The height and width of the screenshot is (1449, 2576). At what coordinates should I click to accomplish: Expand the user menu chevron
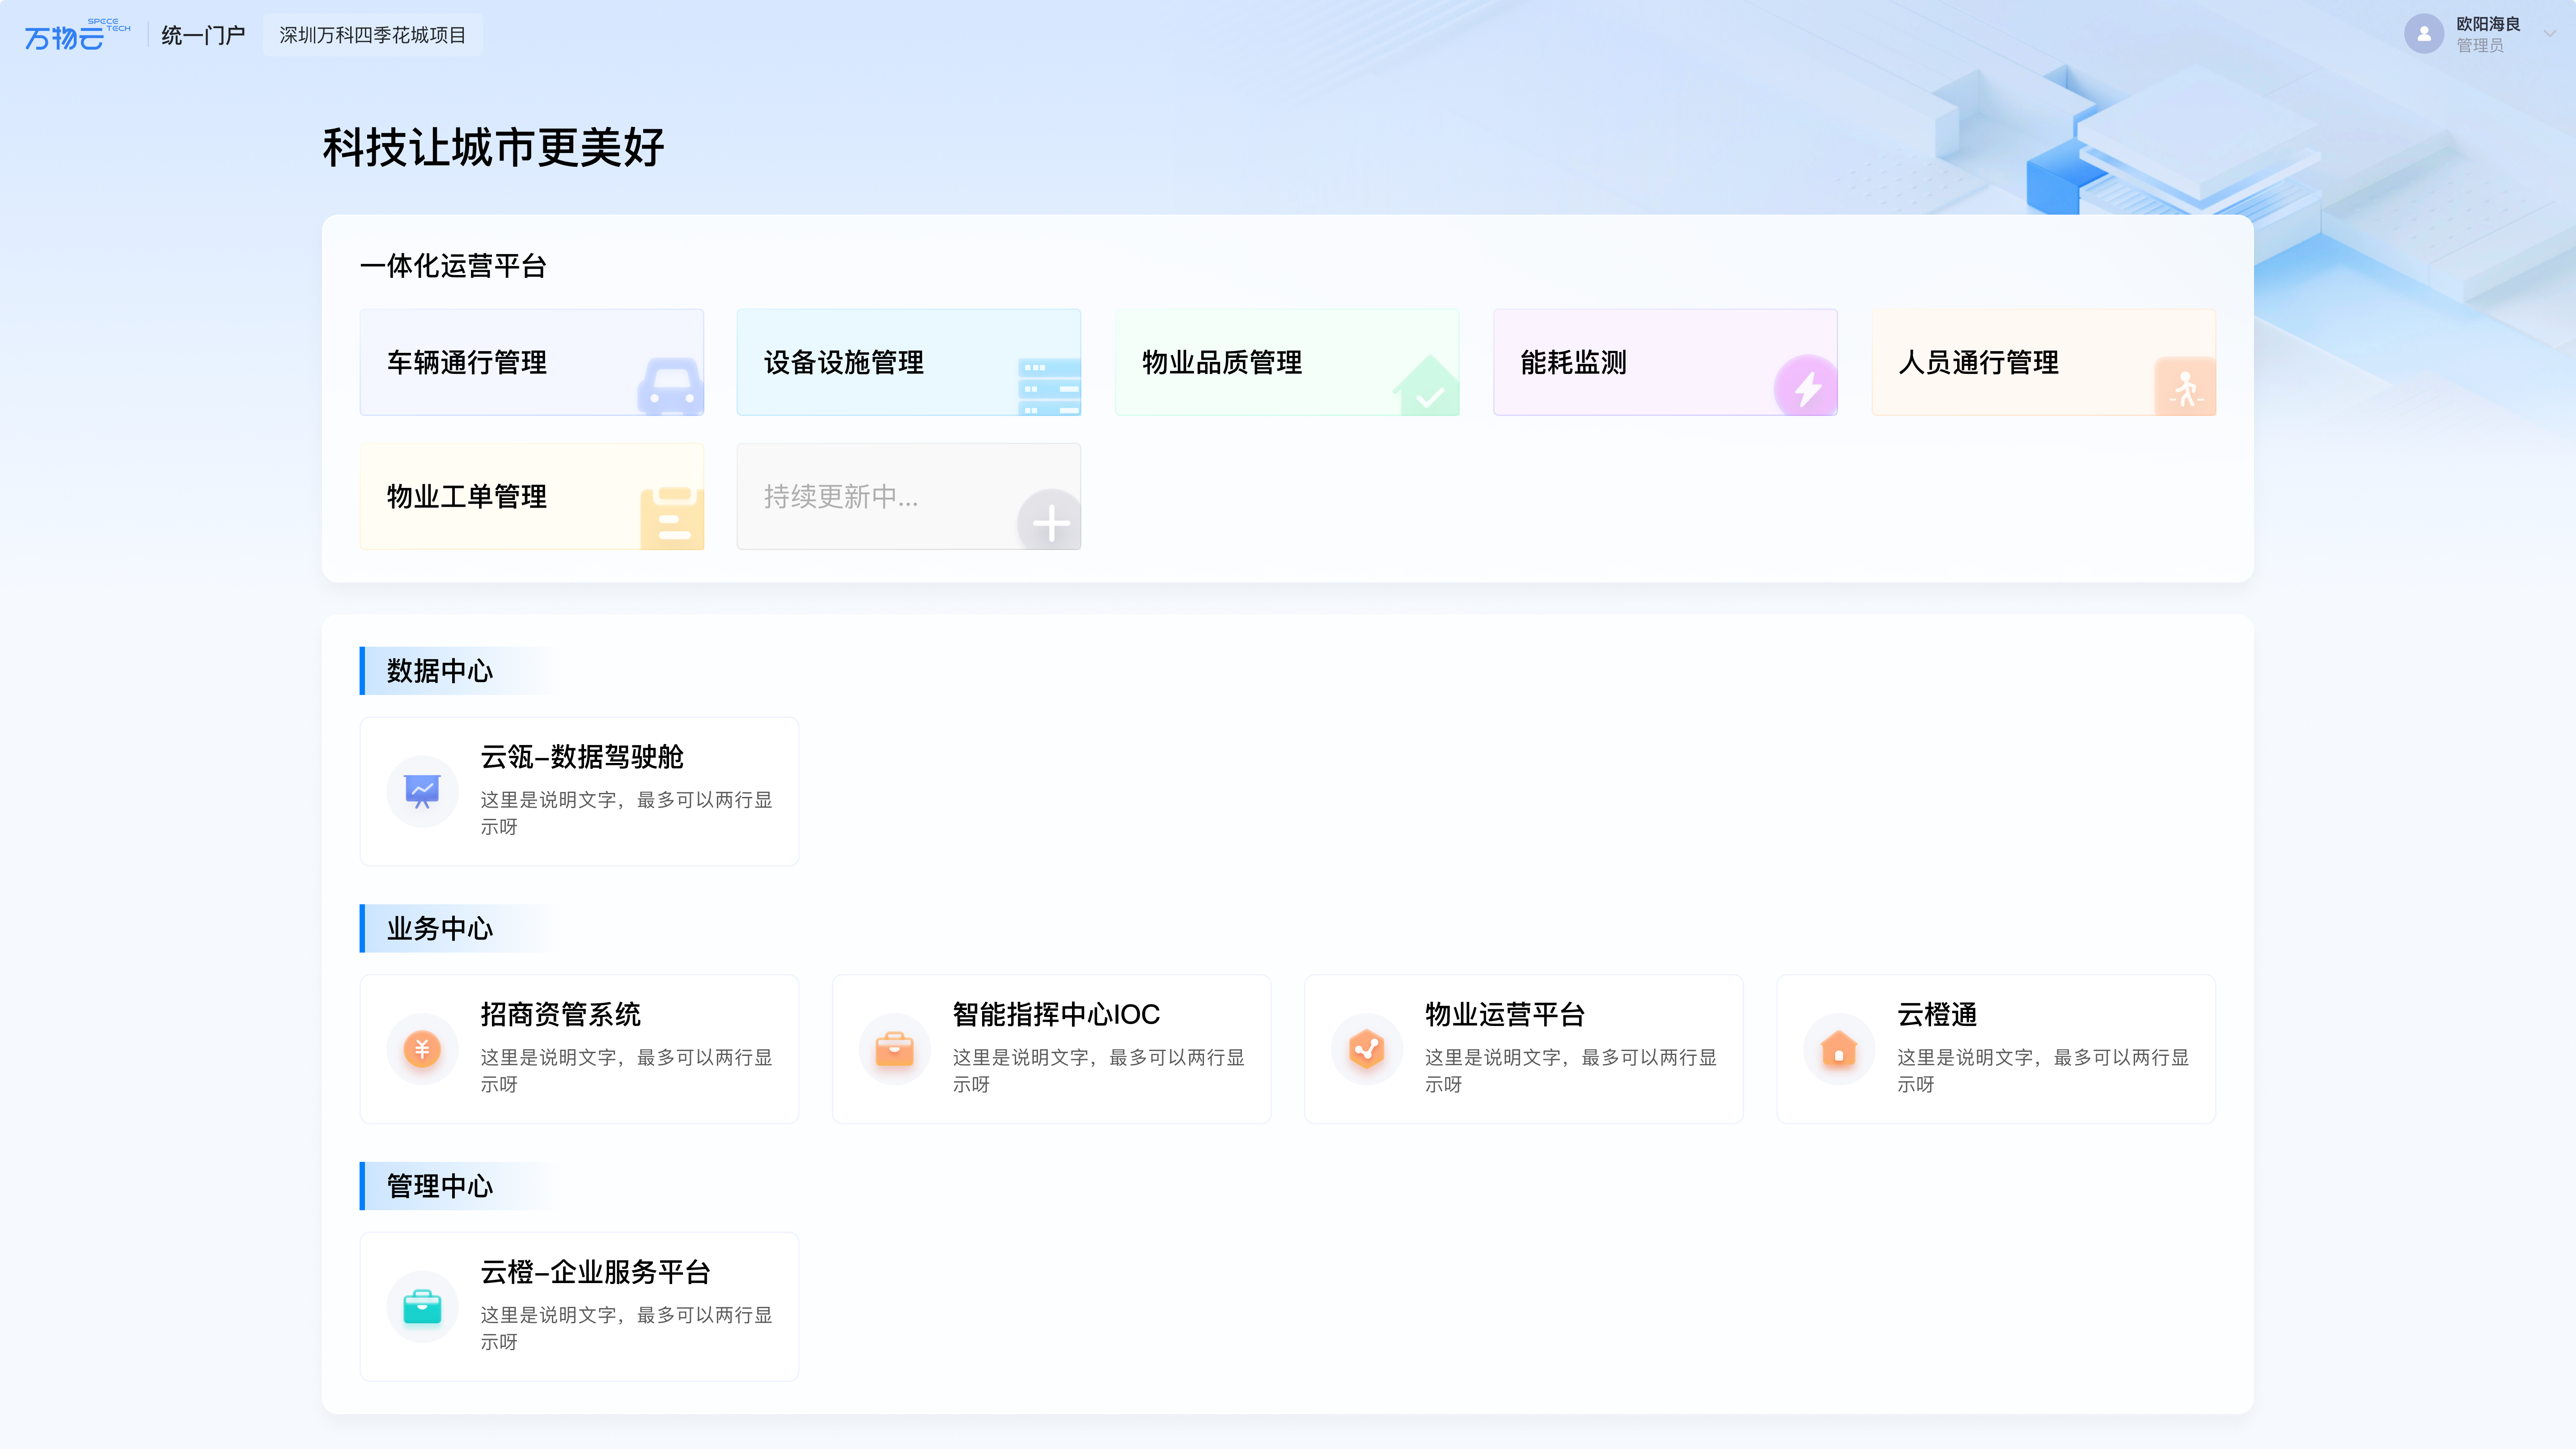point(2549,34)
